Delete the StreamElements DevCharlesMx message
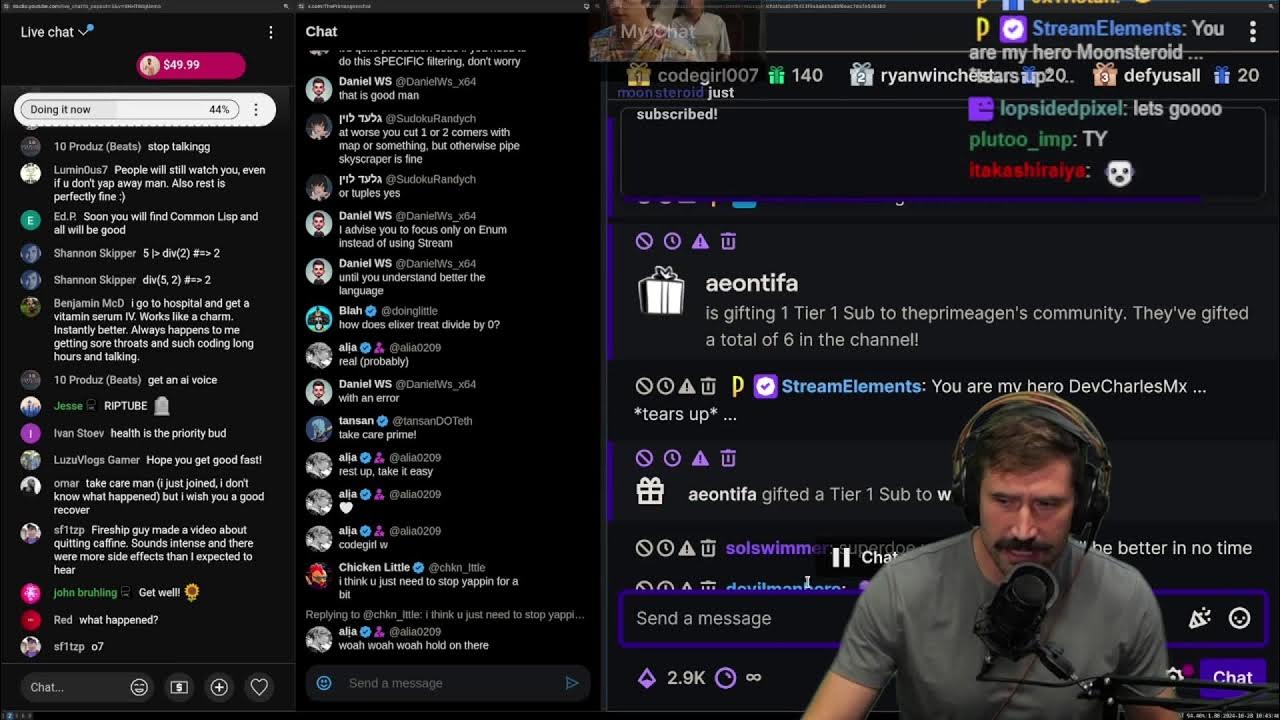Viewport: 1280px width, 720px height. click(x=708, y=386)
